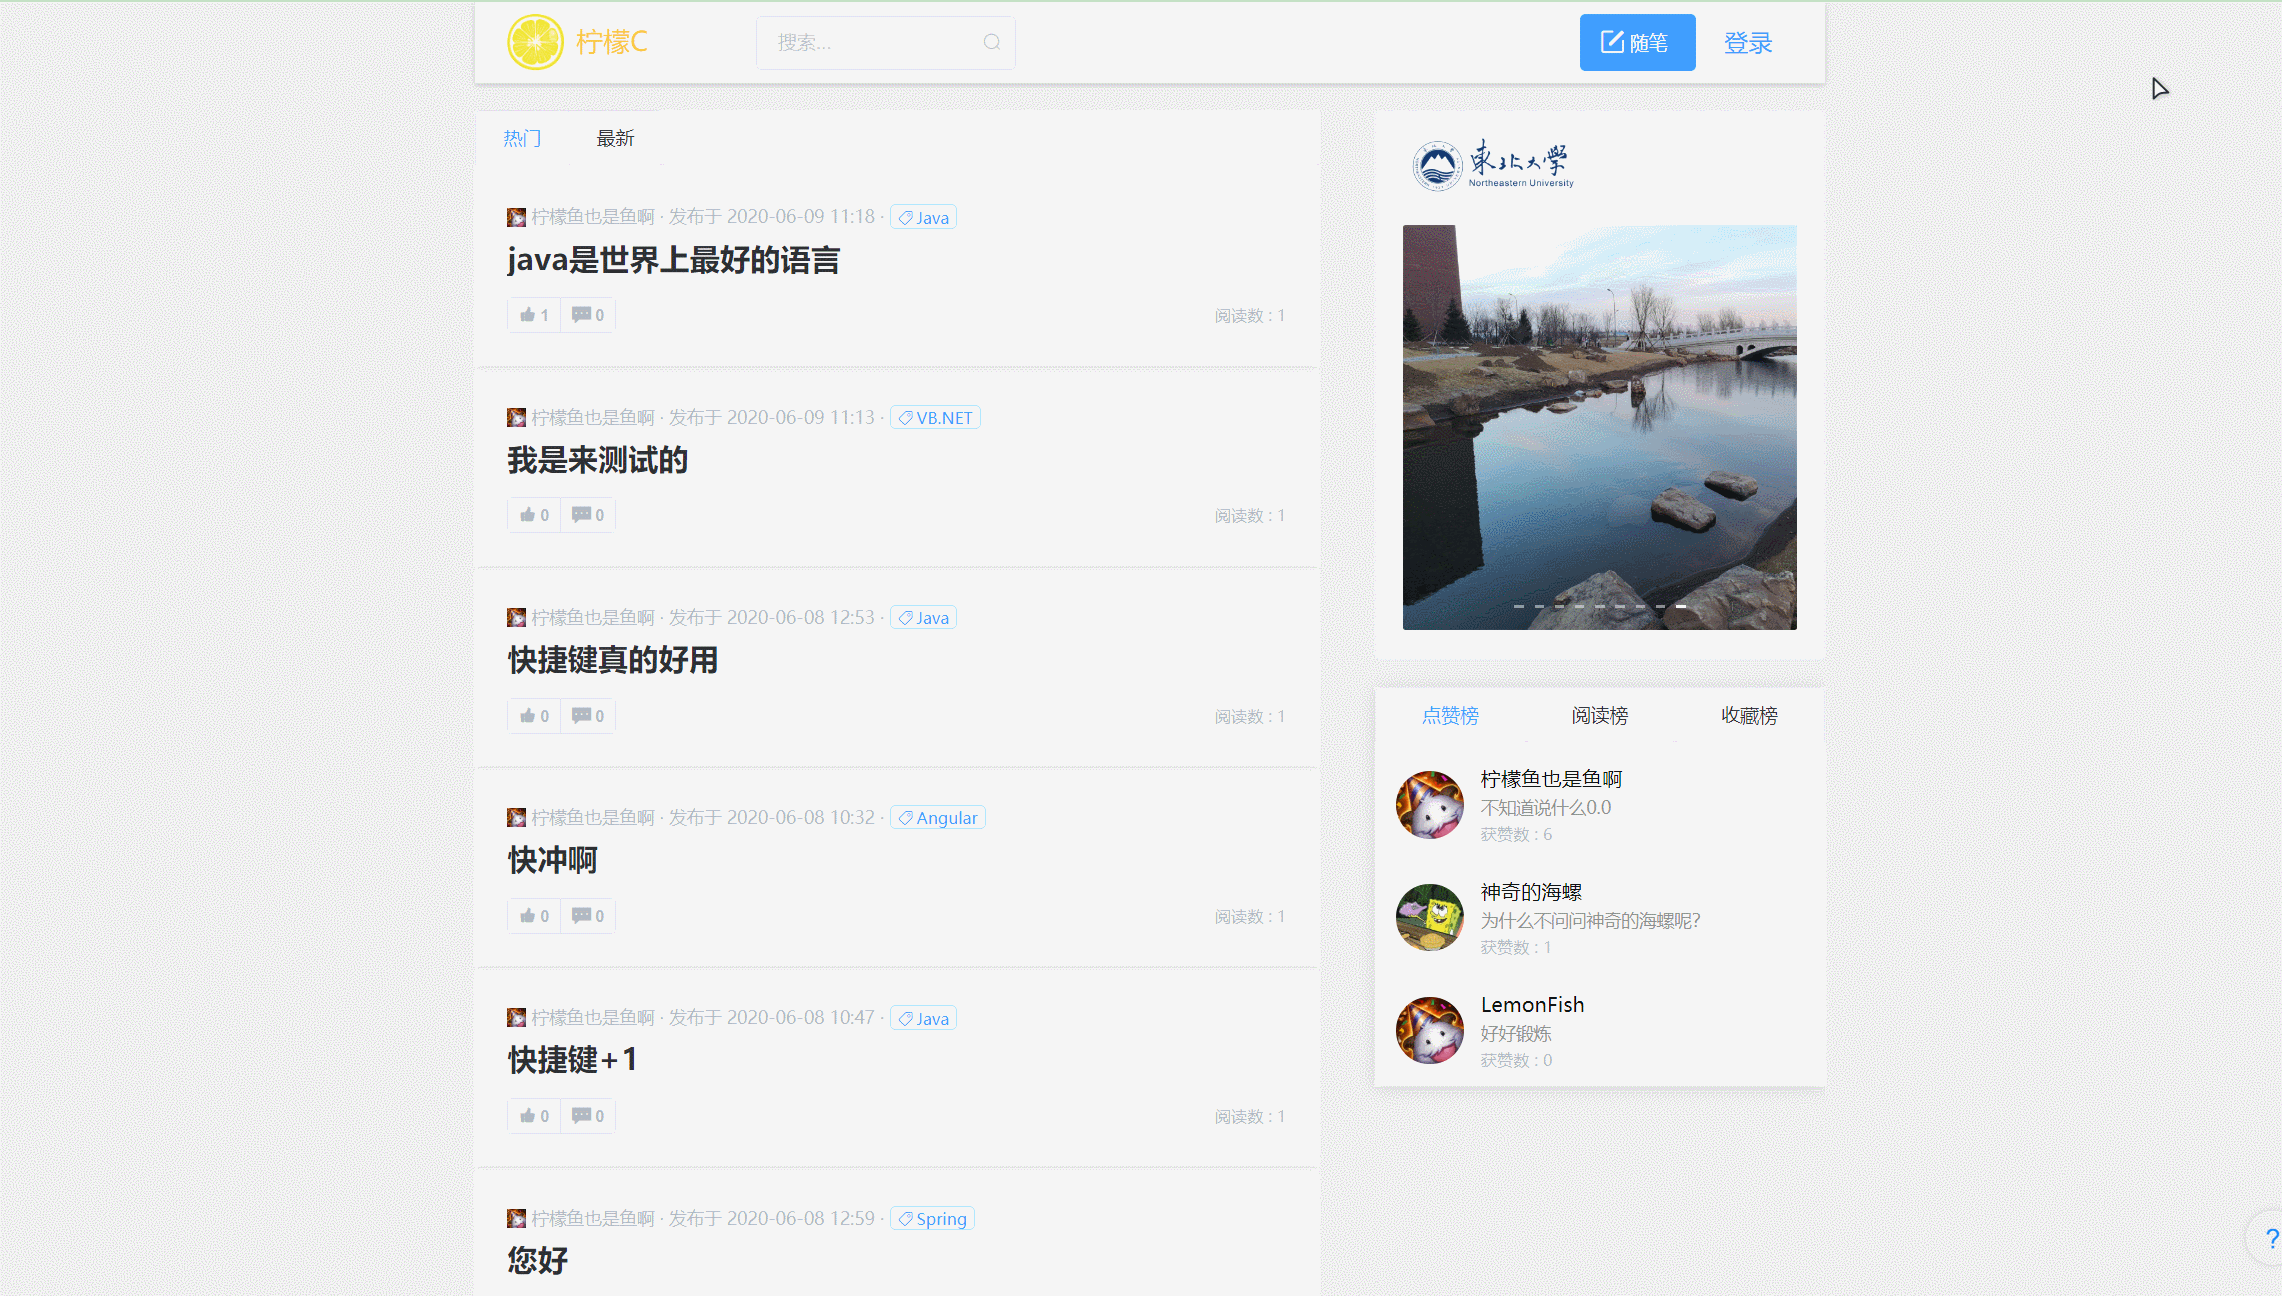Select the 阅读榜 ranking tab

1599,715
